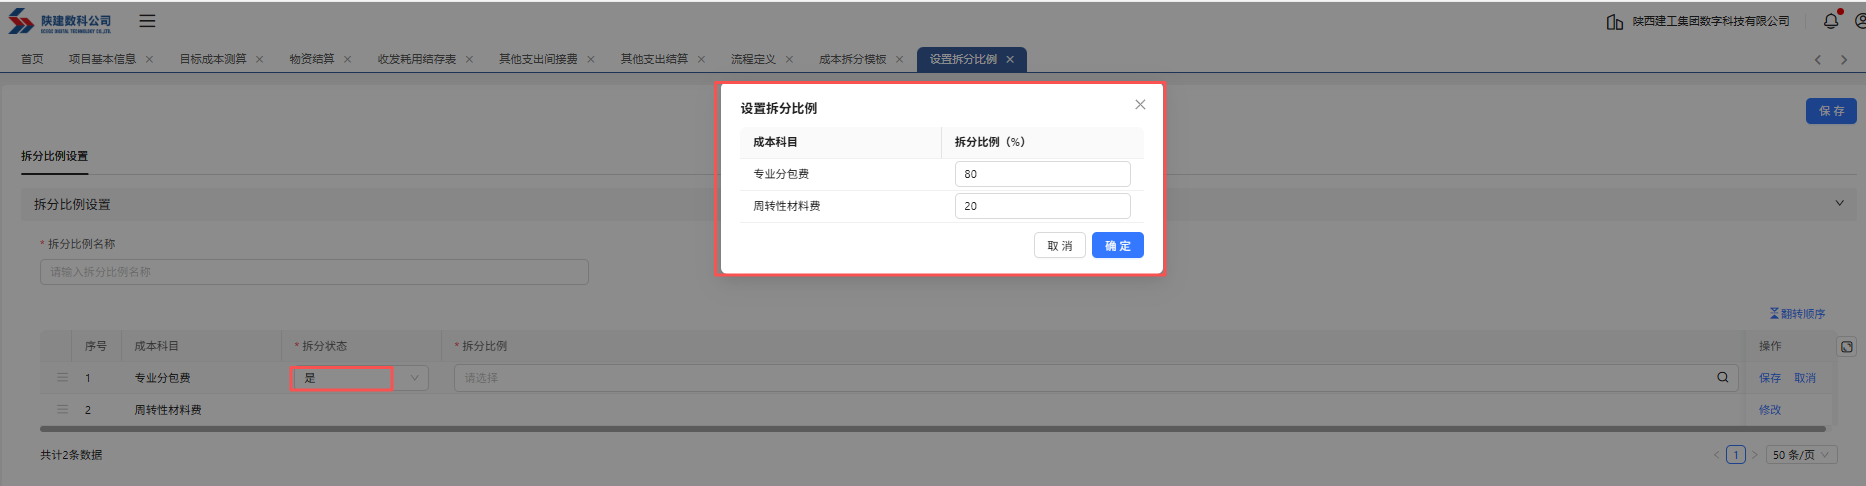This screenshot has width=1866, height=486.
Task: Open the 50 条/页 page size dropdown
Action: tap(1801, 455)
